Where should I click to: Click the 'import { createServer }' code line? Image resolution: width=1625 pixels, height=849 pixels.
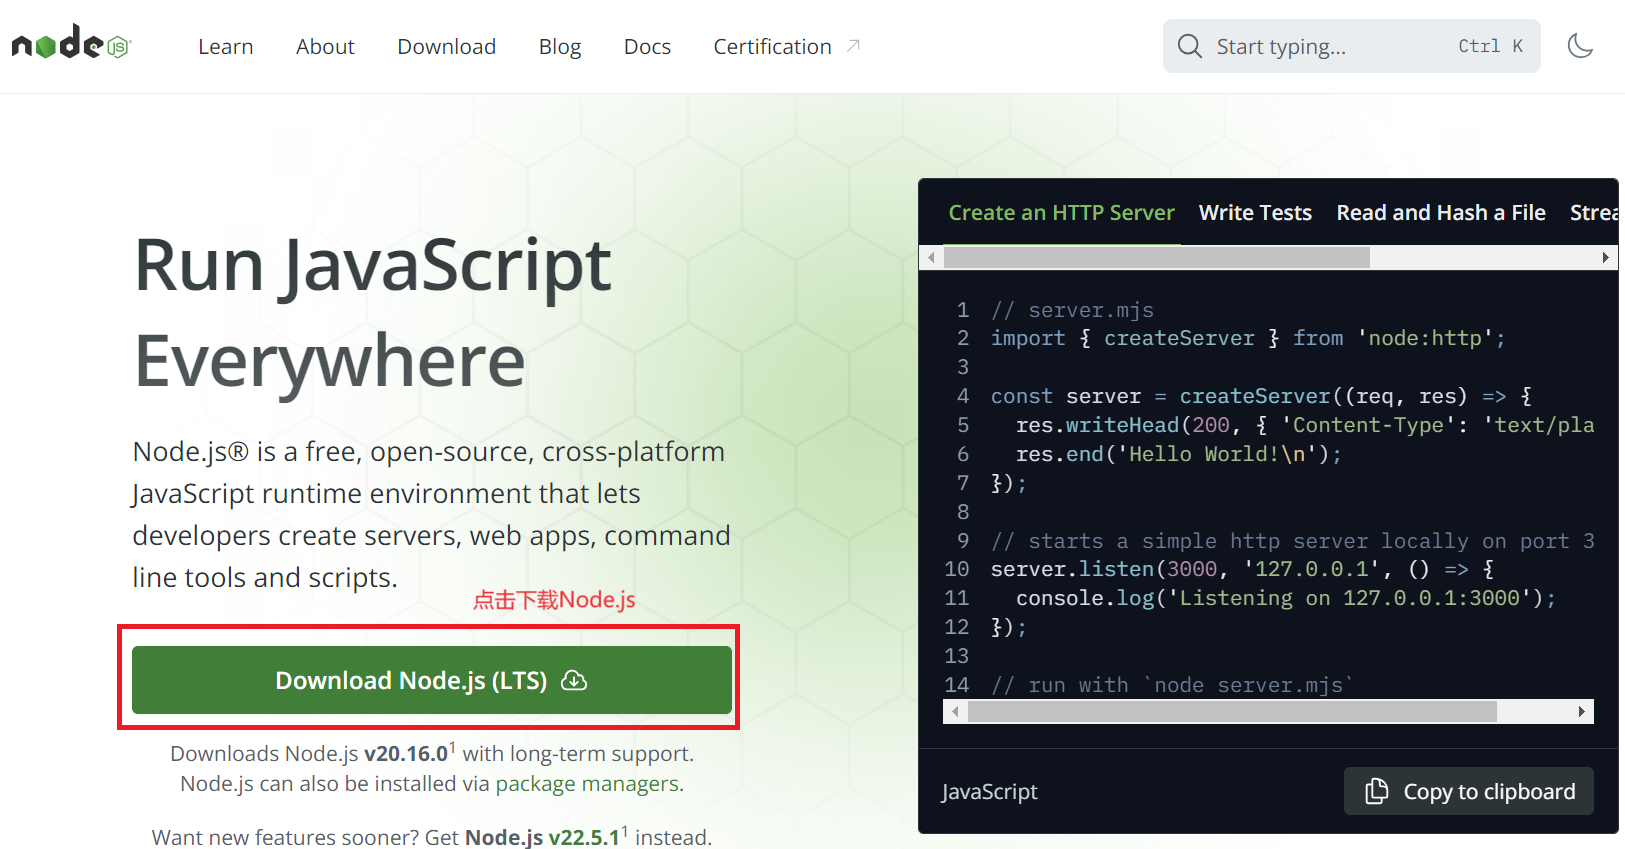tap(1248, 338)
